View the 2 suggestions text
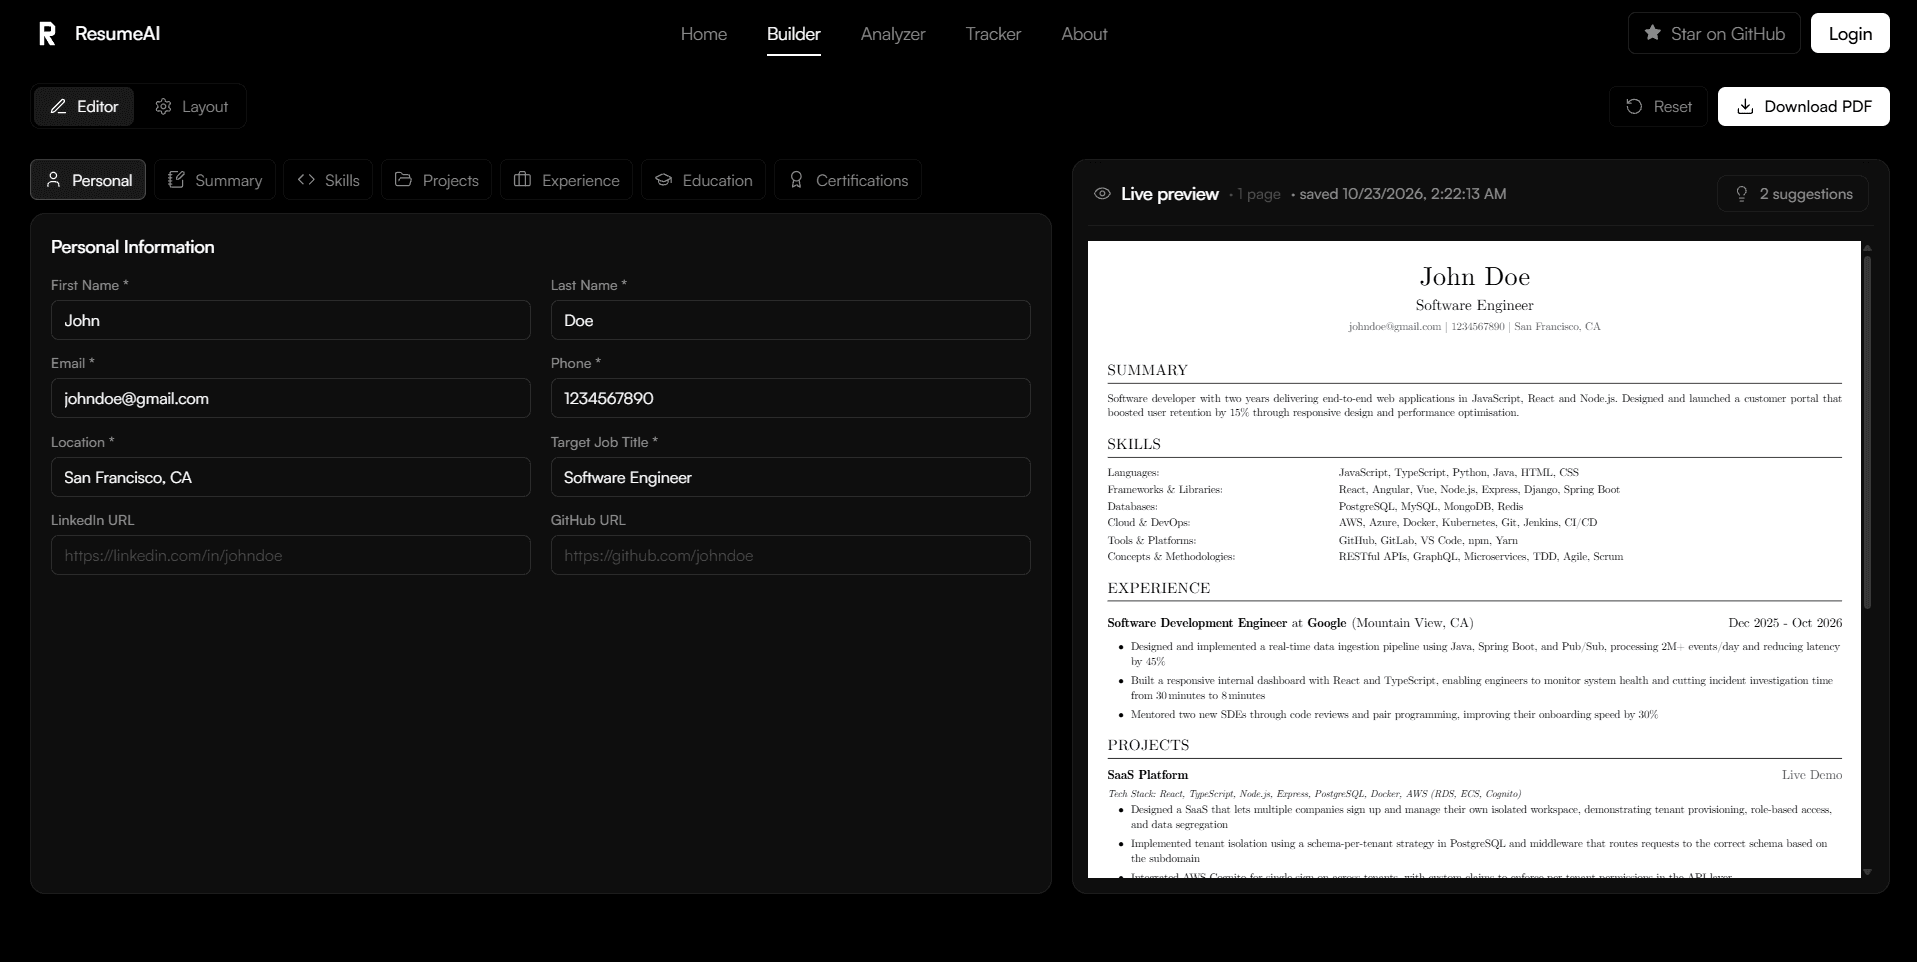Viewport: 1917px width, 962px height. click(1806, 194)
